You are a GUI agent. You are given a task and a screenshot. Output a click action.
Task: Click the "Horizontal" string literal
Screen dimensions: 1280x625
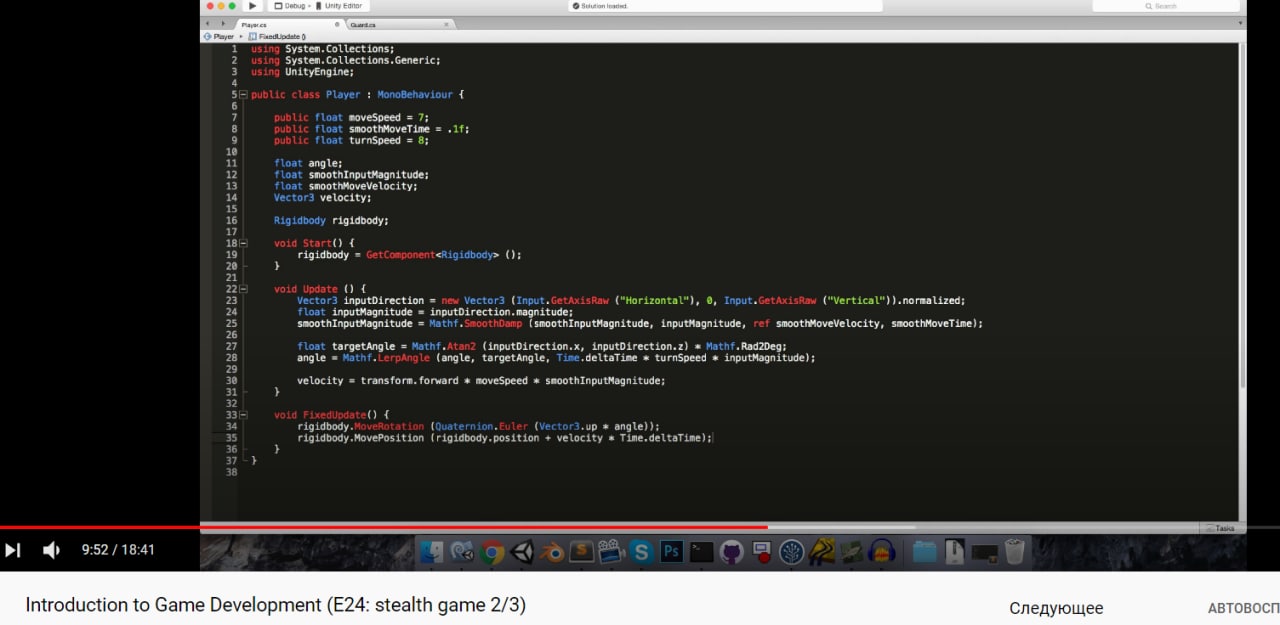point(656,300)
